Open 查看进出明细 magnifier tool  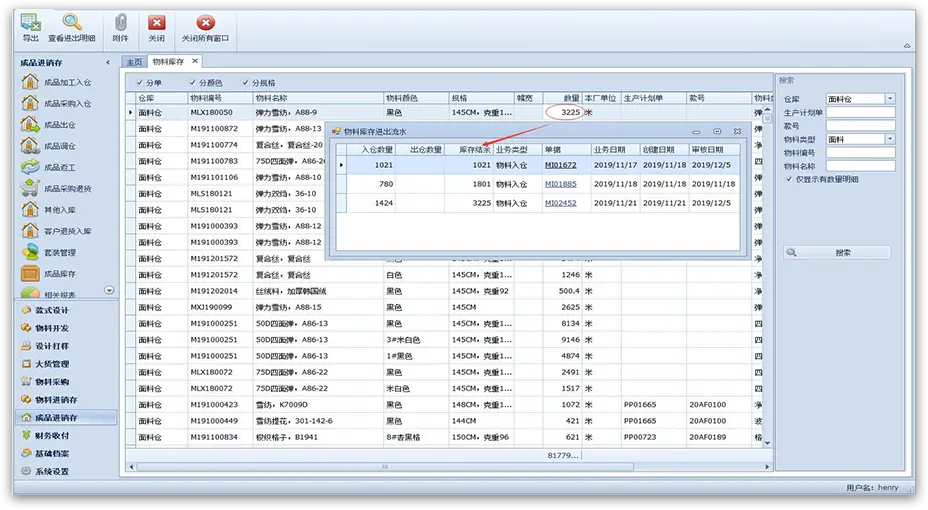point(72,27)
